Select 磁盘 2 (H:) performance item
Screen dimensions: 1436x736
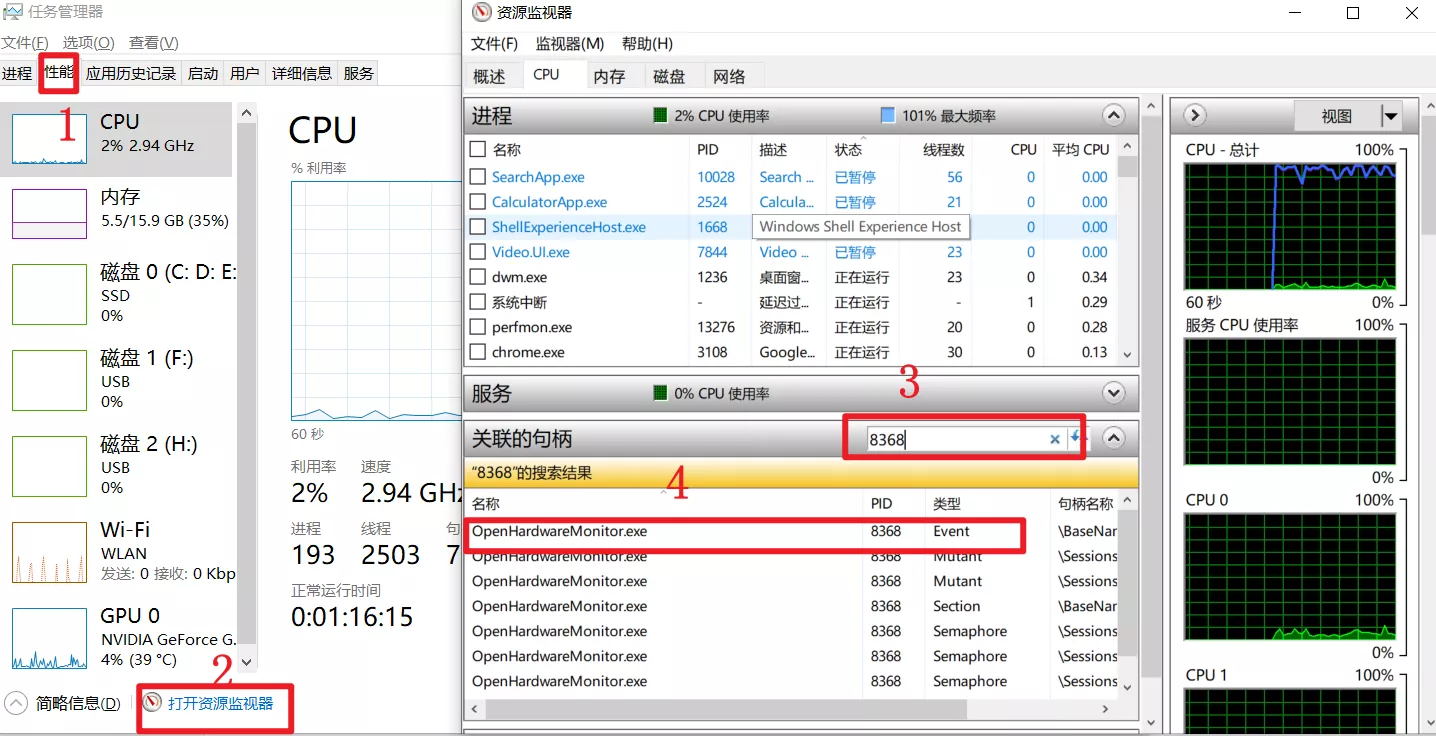coord(119,465)
